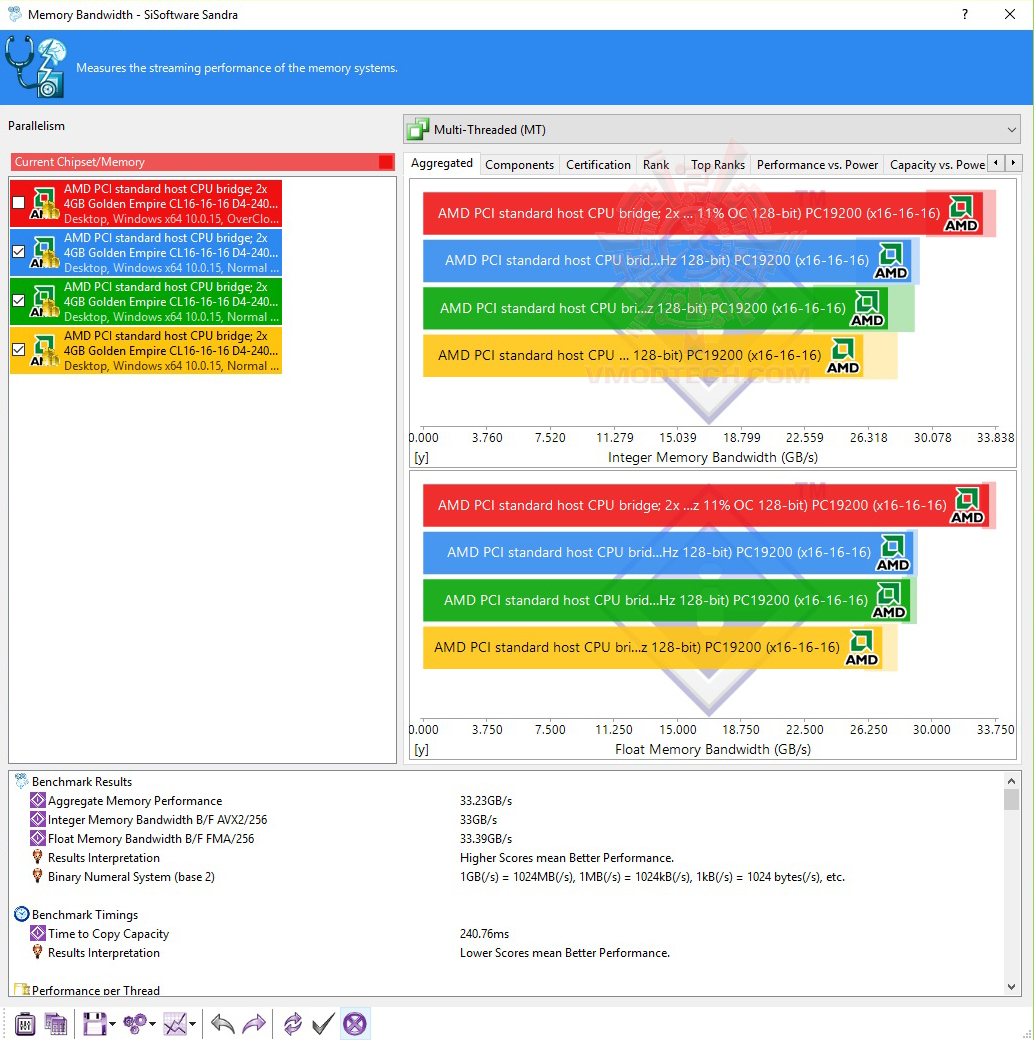Click the floppy disk save icon

(x=94, y=1024)
